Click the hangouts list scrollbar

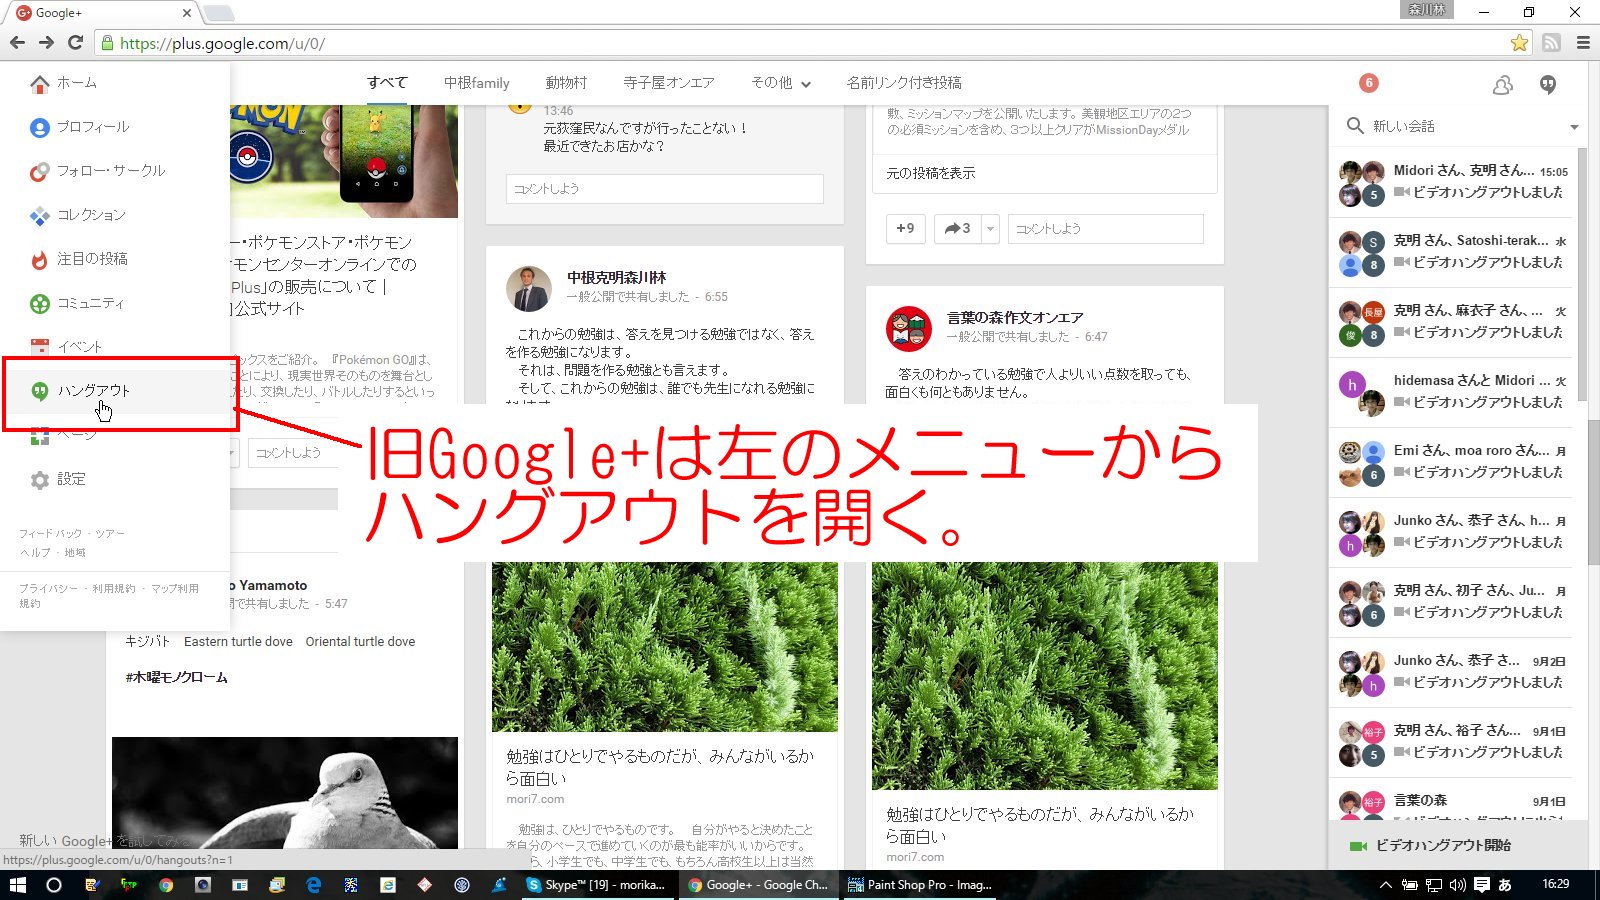tap(1582, 275)
